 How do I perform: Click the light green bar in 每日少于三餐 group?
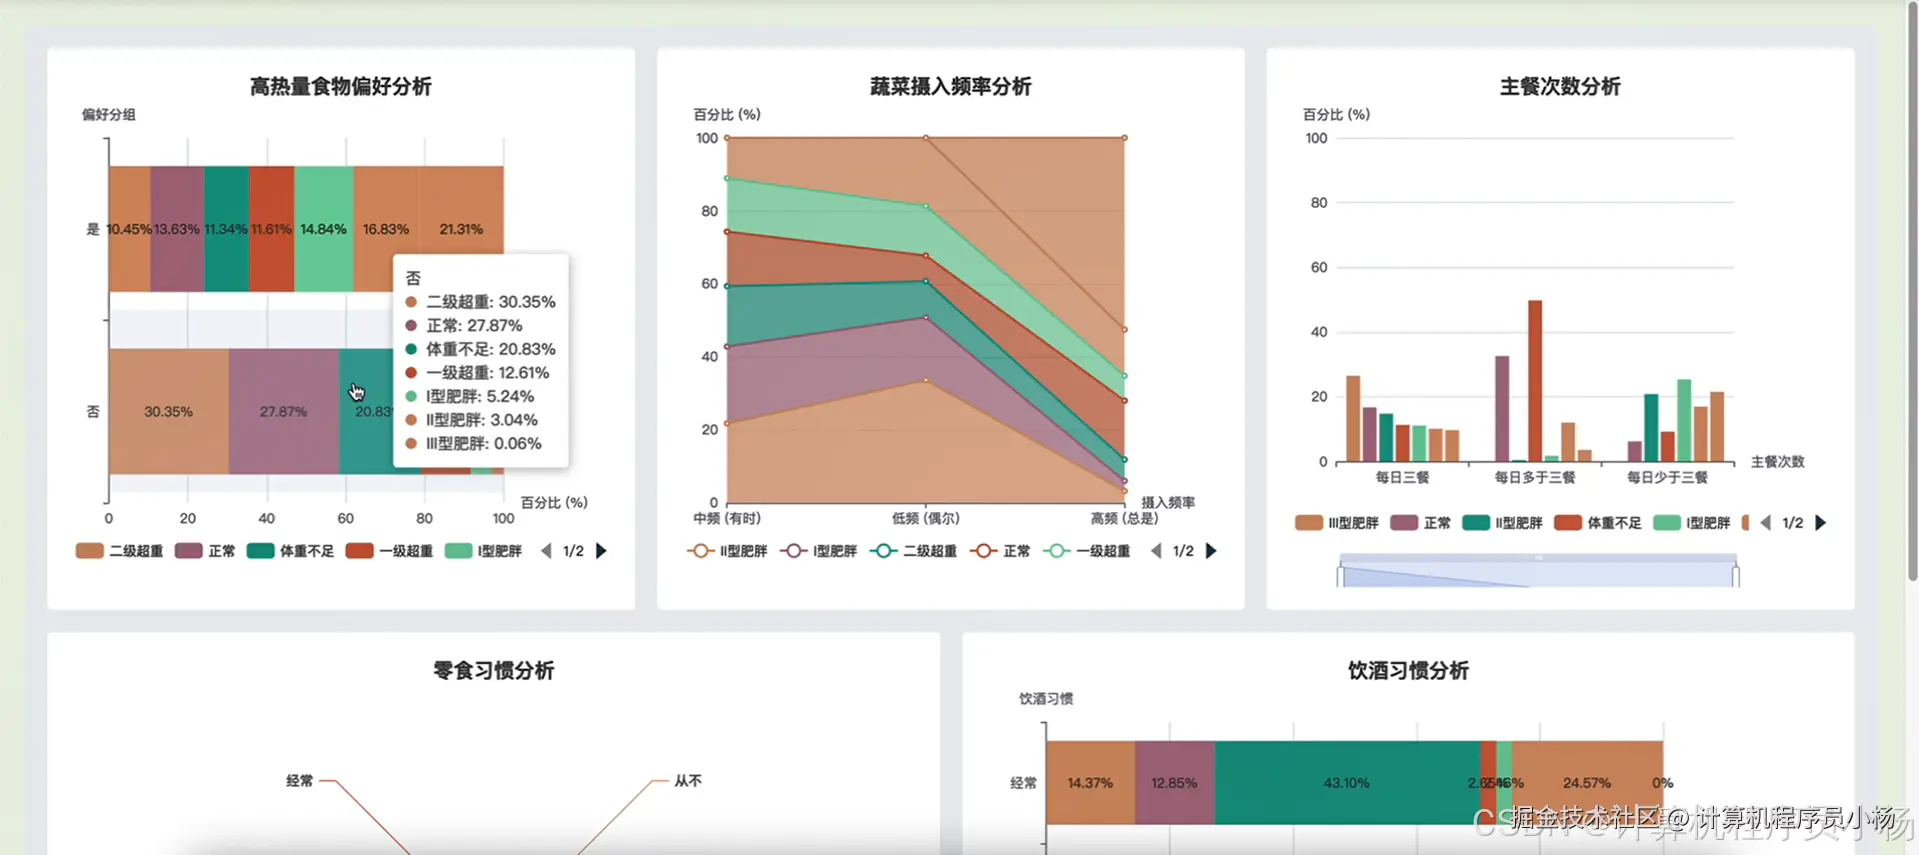(1684, 421)
